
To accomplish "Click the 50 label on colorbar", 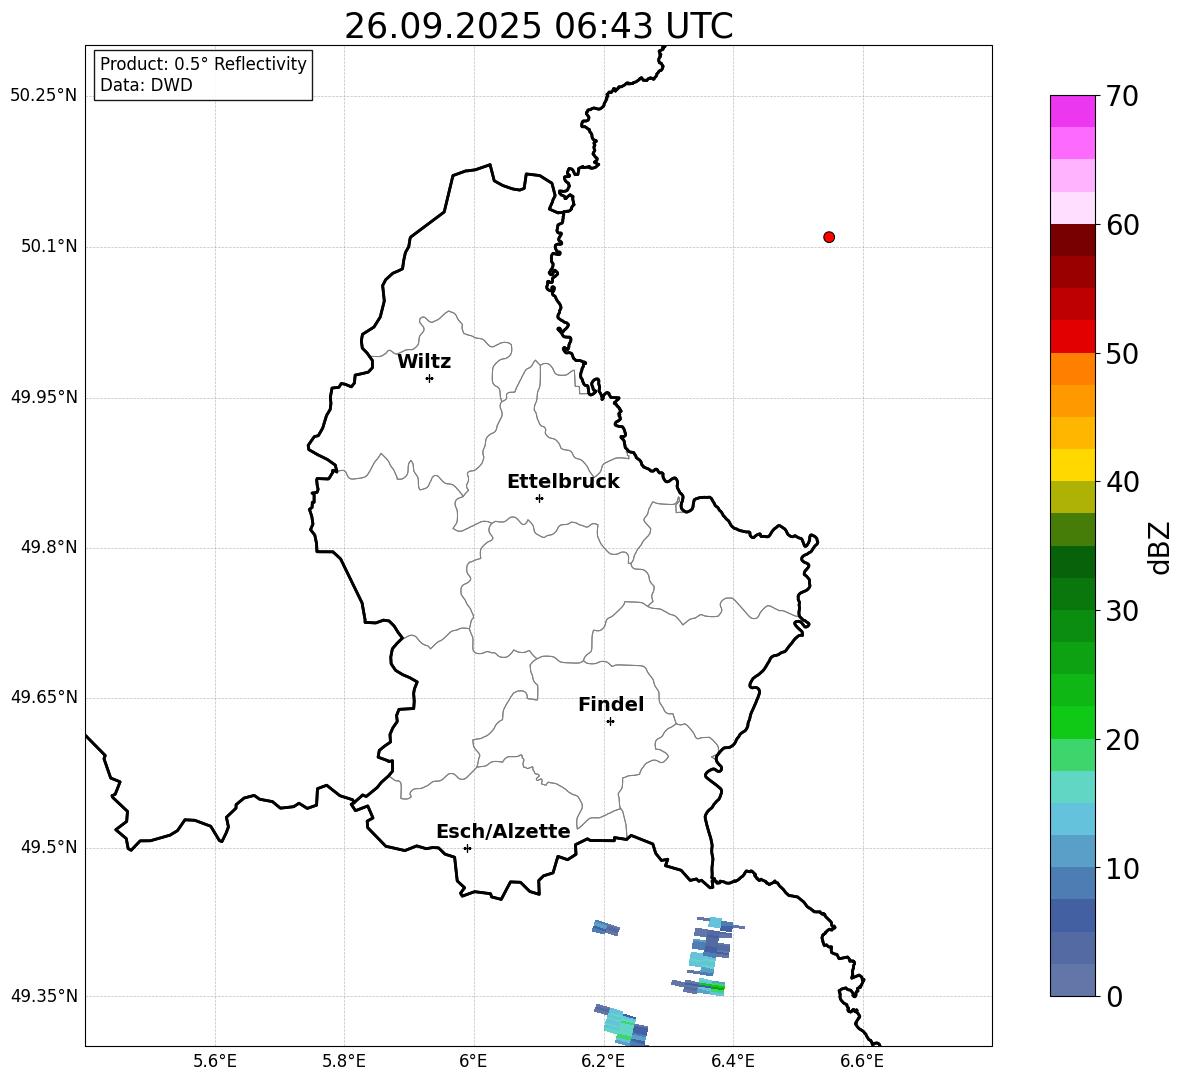I will click(x=1122, y=353).
